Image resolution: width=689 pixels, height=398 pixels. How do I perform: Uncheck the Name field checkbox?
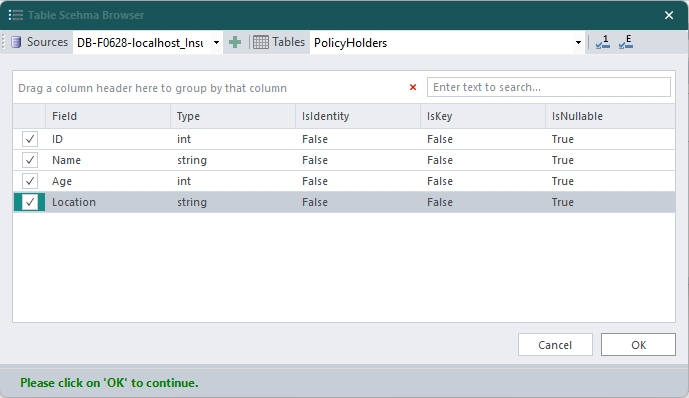(x=30, y=160)
